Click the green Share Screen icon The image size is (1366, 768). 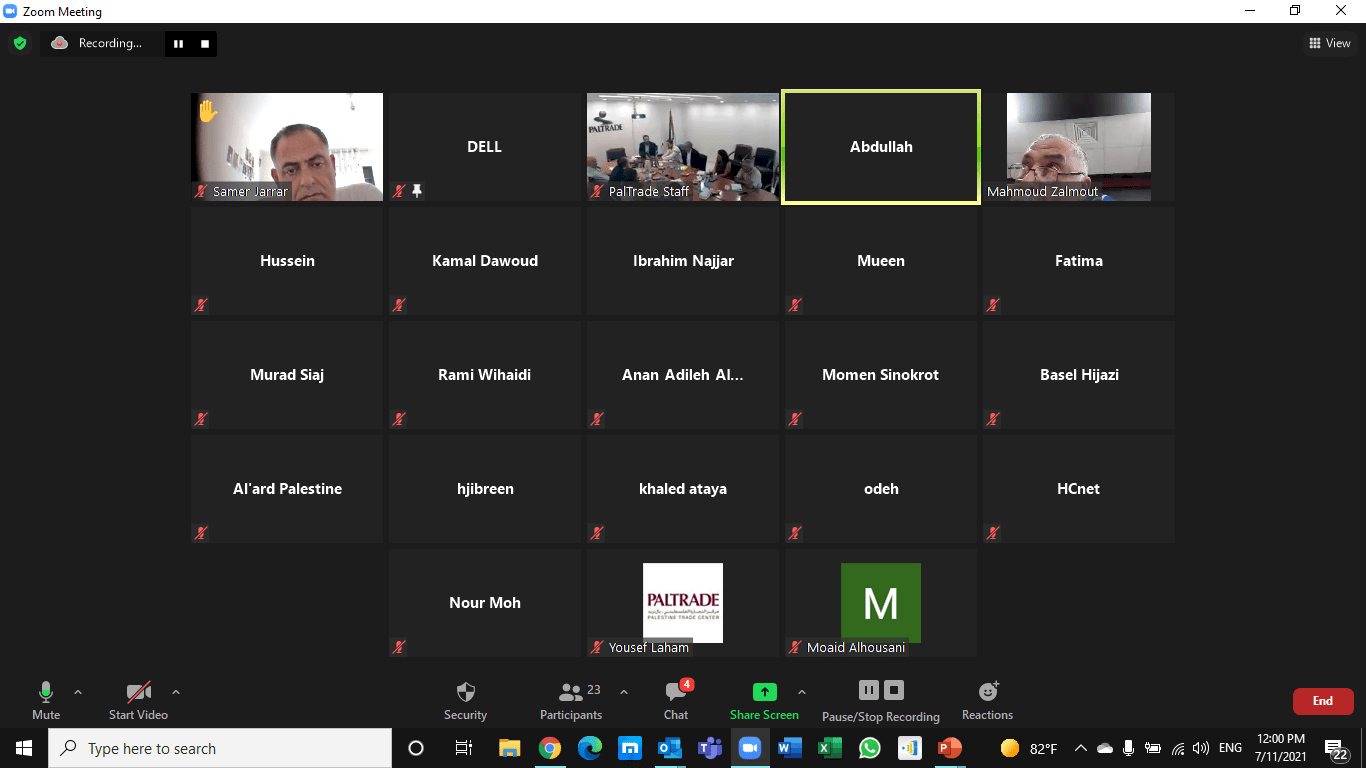pos(764,692)
